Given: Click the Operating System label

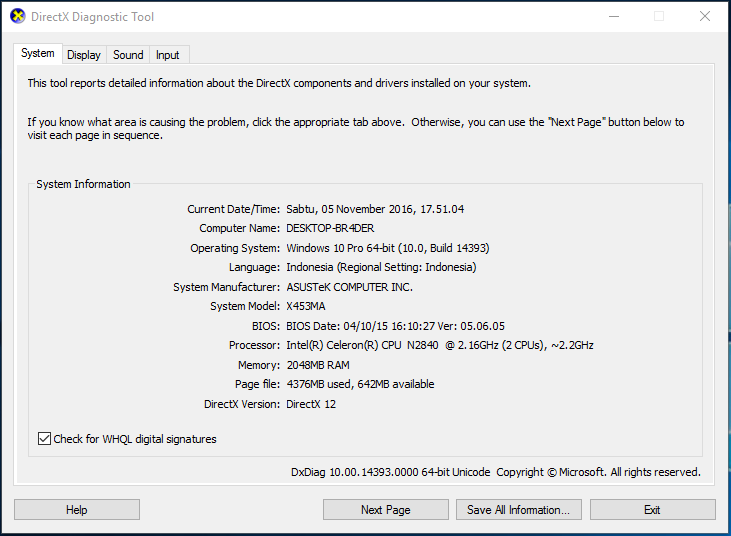Looking at the screenshot, I should [235, 248].
